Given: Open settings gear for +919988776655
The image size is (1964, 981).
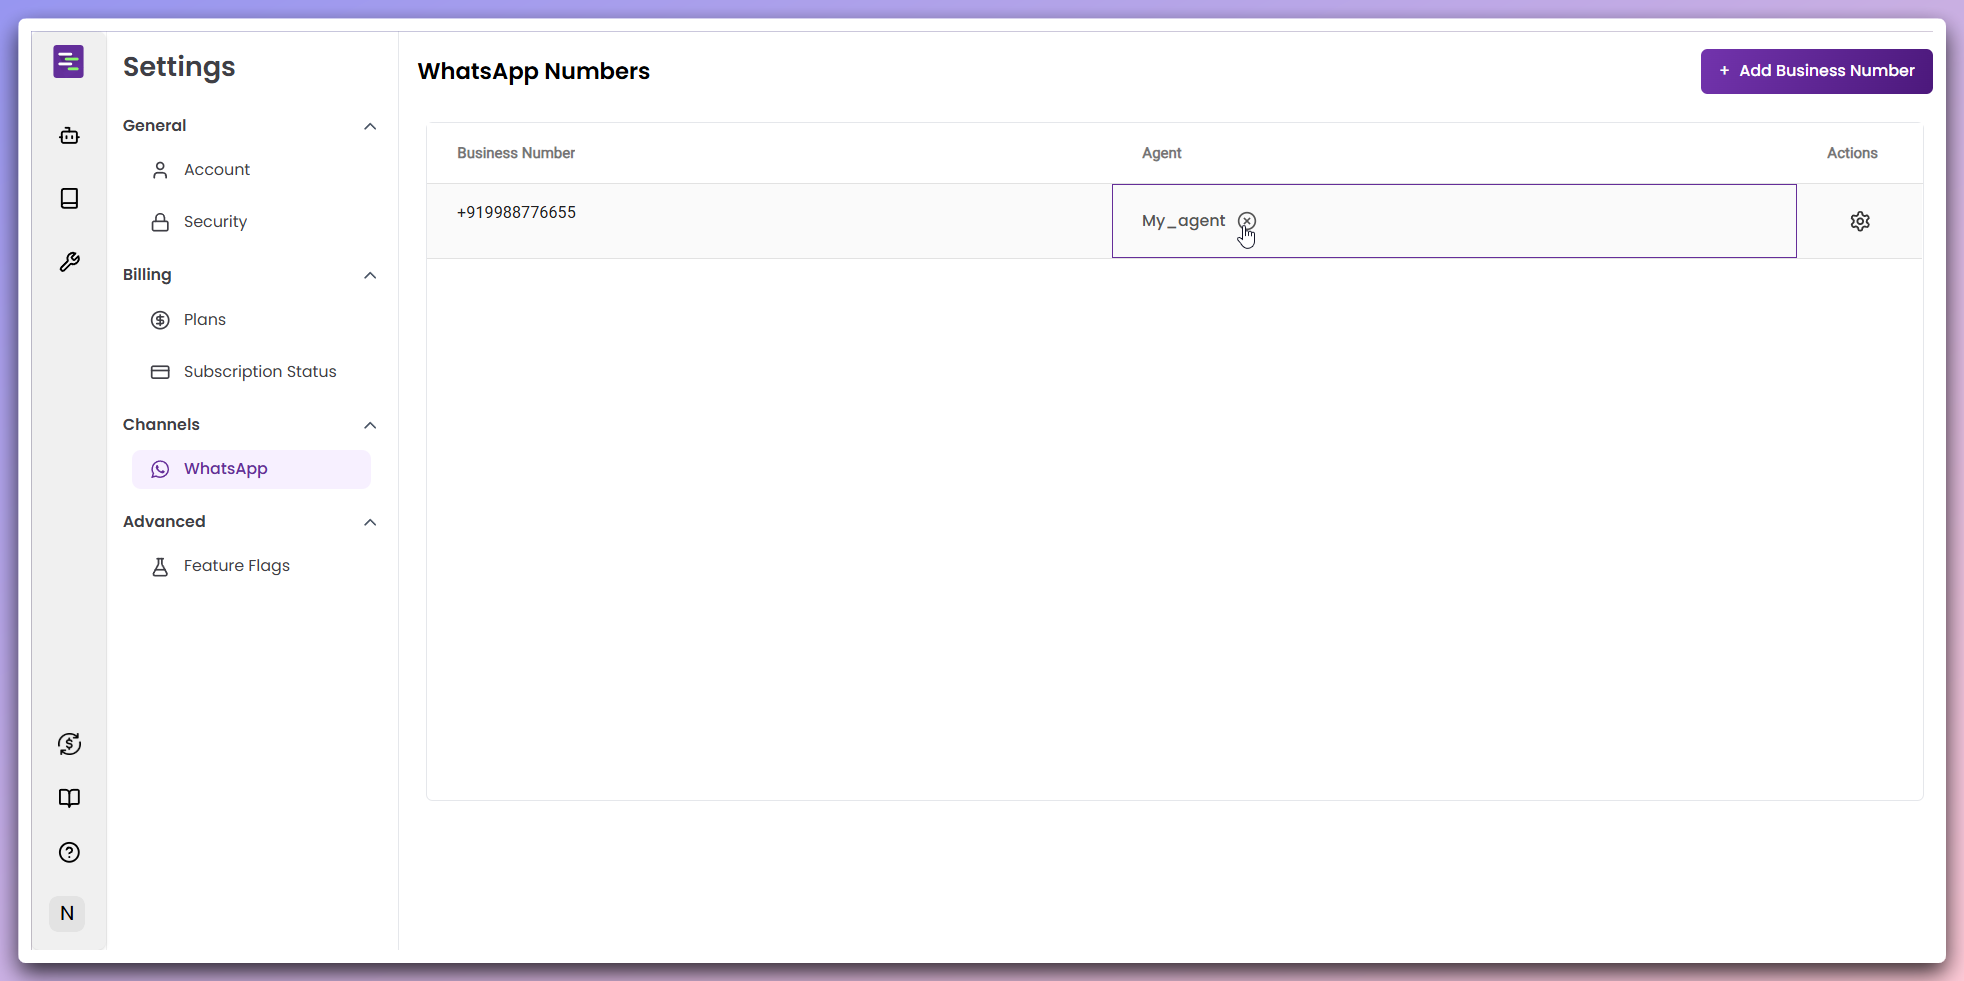Looking at the screenshot, I should [x=1860, y=221].
